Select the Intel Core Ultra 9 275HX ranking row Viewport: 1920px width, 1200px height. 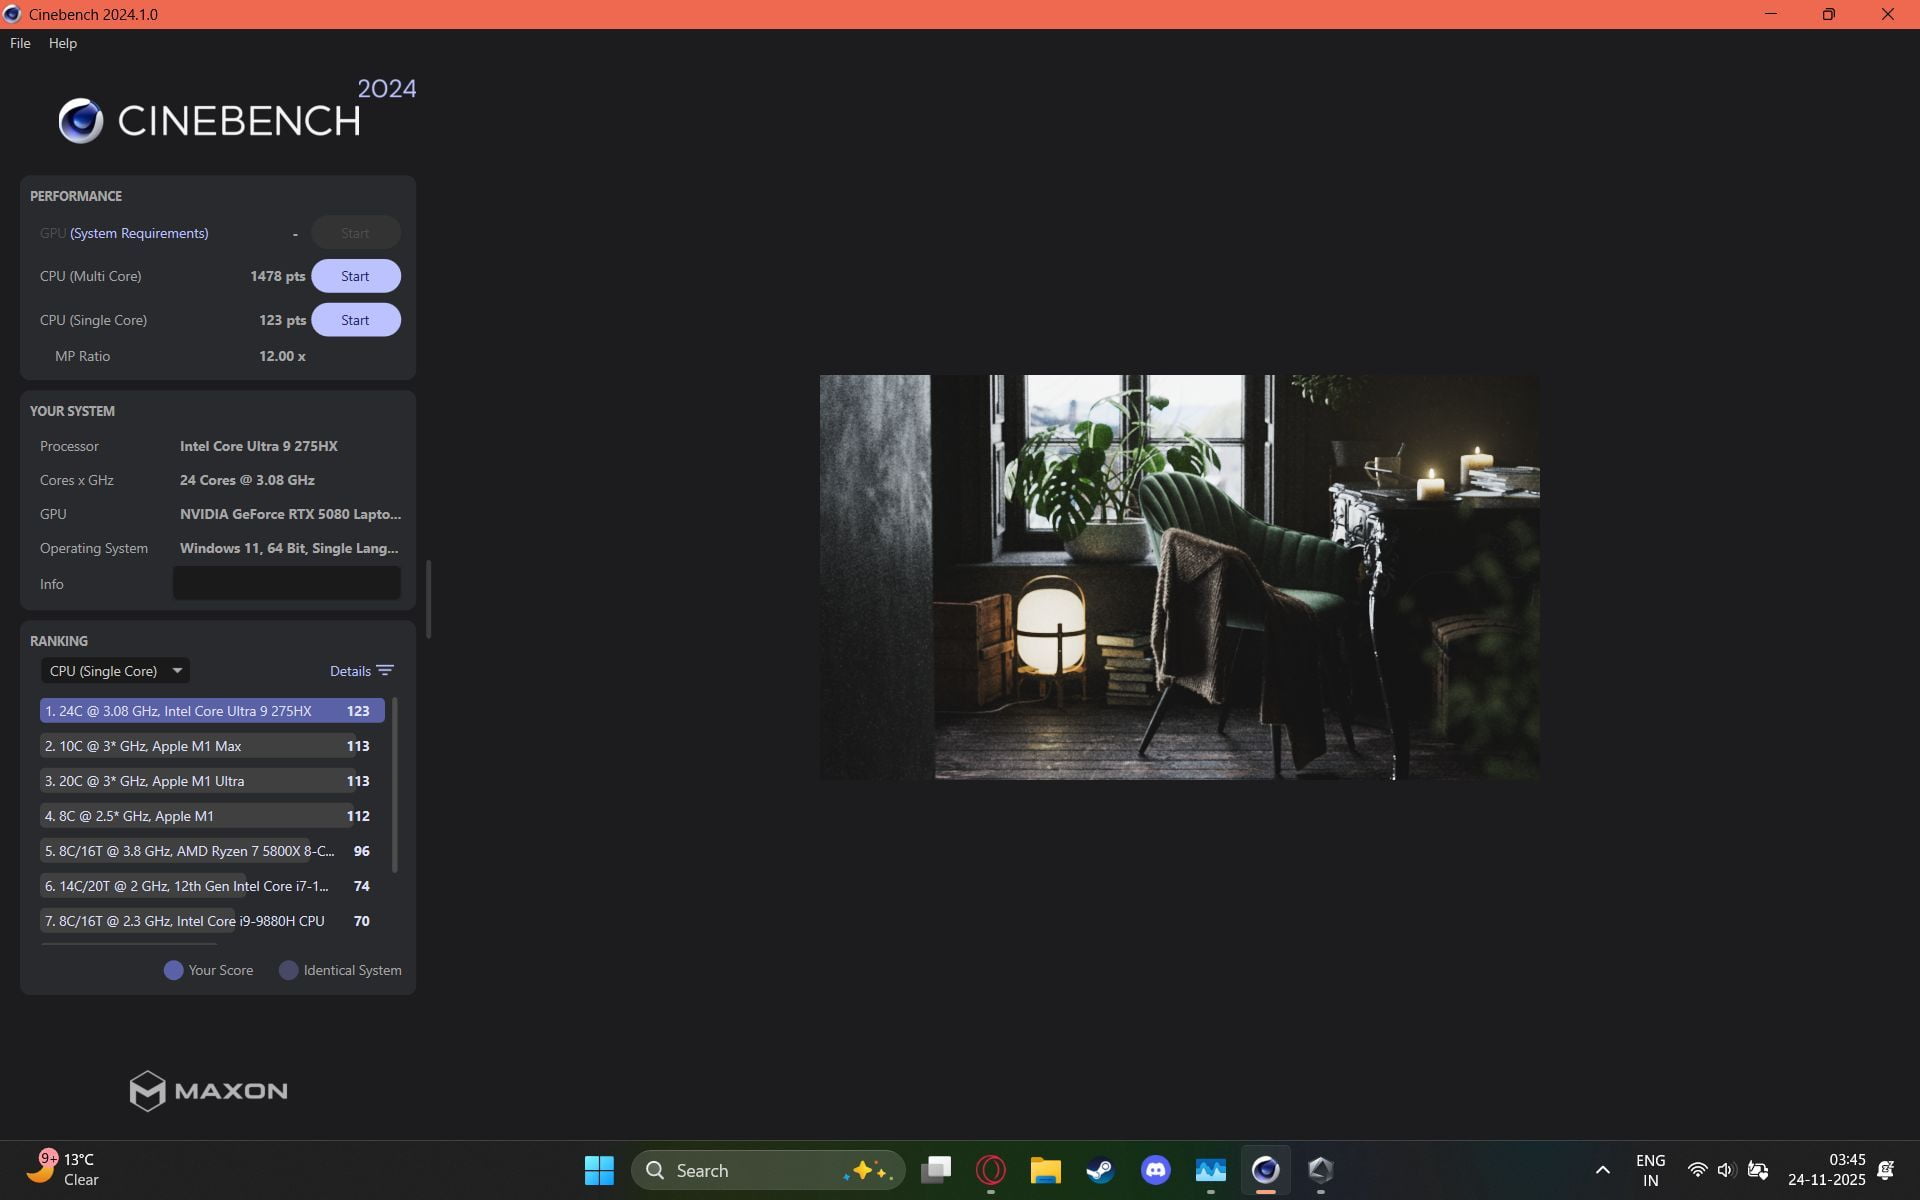pyautogui.click(x=212, y=711)
